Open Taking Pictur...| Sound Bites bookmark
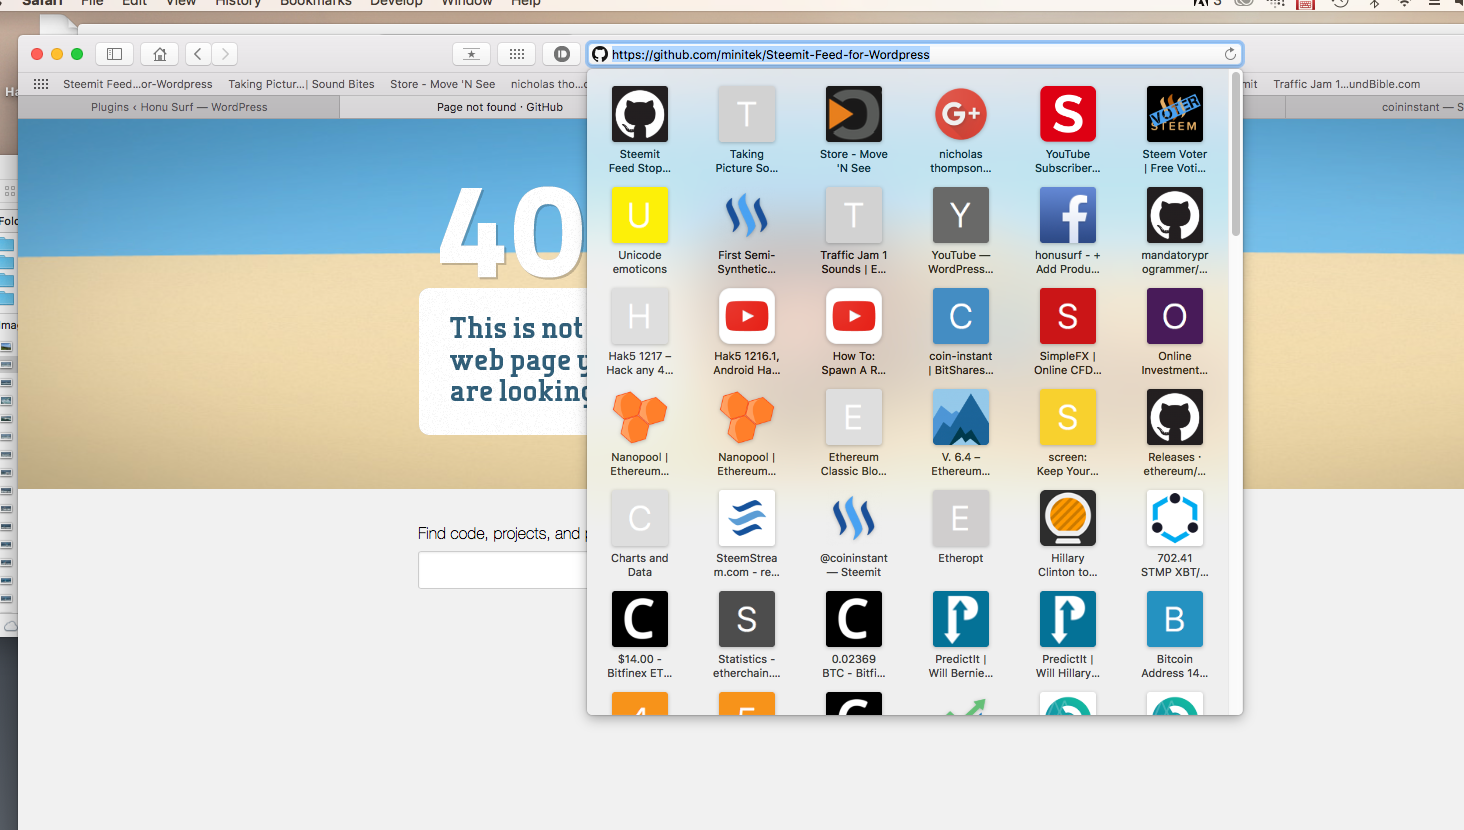Viewport: 1464px width, 830px height. 301,84
